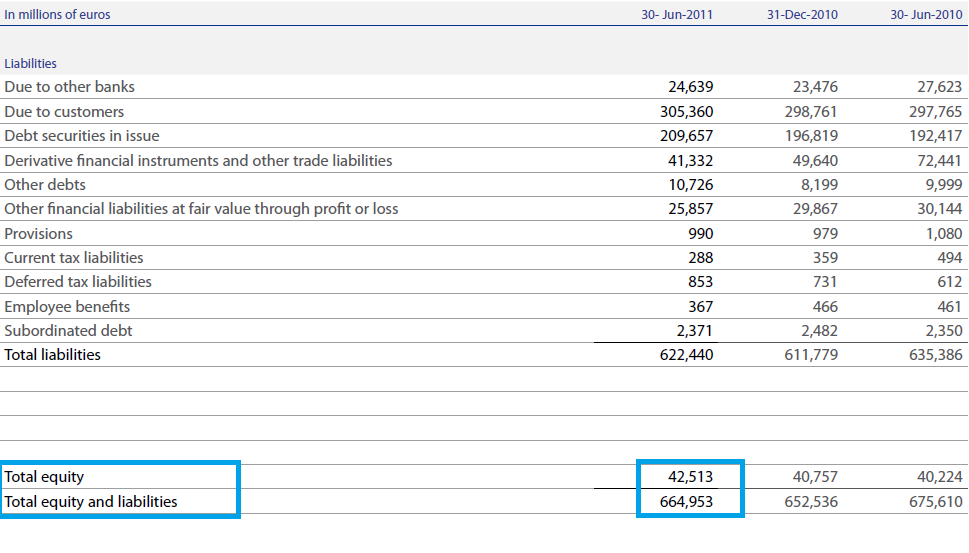The height and width of the screenshot is (553, 969).
Task: Select value 979 for Provisions
Action: [x=825, y=234]
